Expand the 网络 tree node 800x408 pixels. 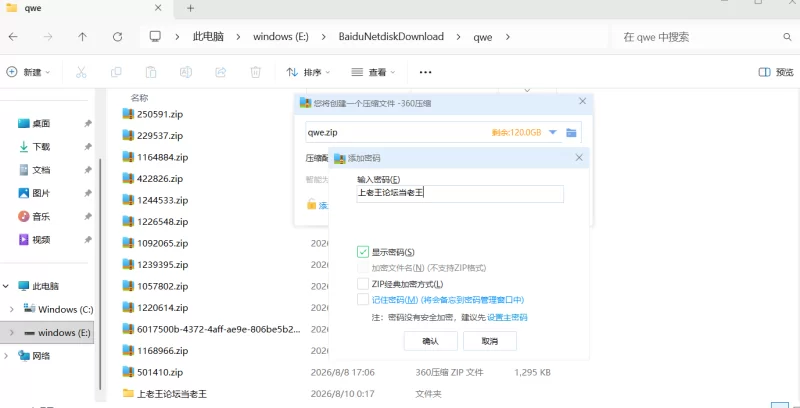[x=6, y=355]
